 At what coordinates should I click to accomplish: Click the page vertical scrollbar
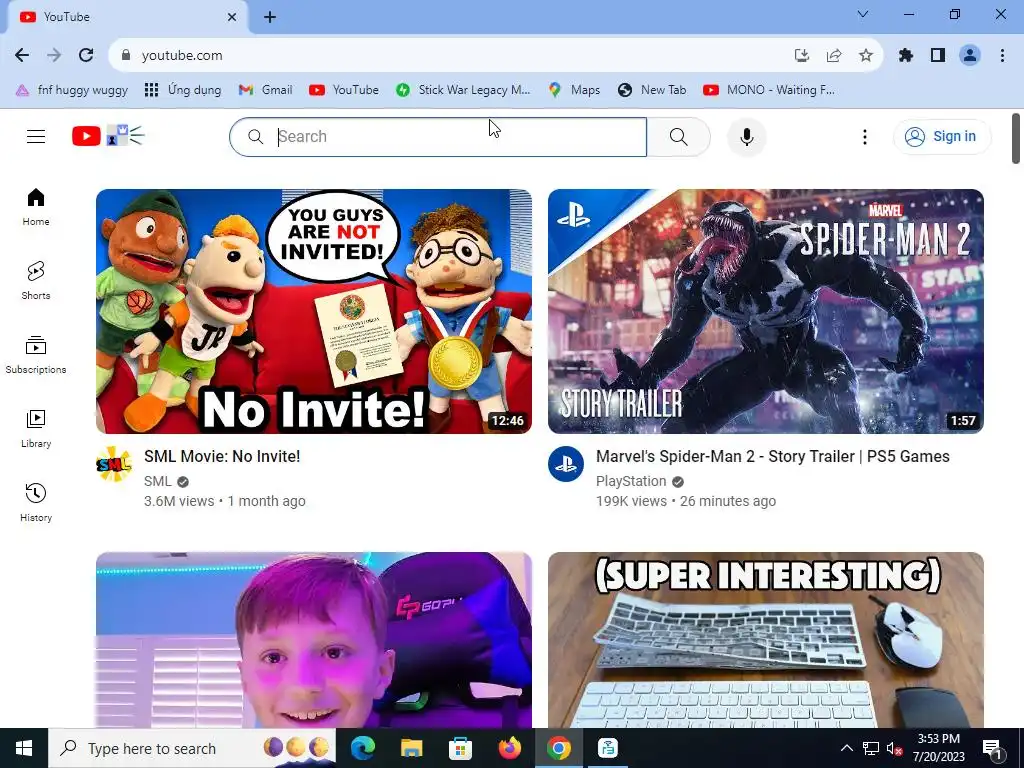pyautogui.click(x=1016, y=138)
